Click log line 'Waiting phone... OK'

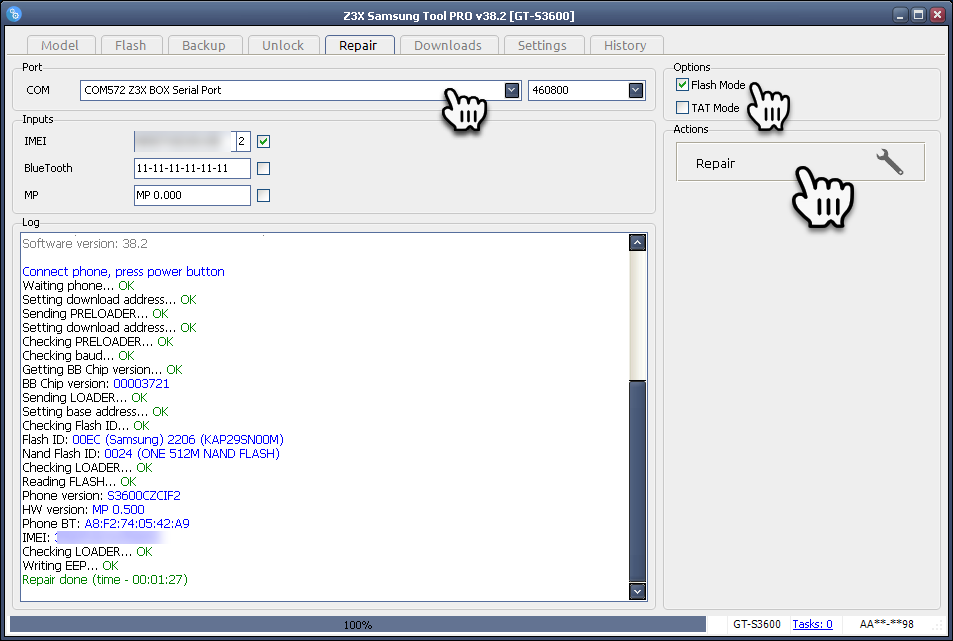click(x=78, y=286)
